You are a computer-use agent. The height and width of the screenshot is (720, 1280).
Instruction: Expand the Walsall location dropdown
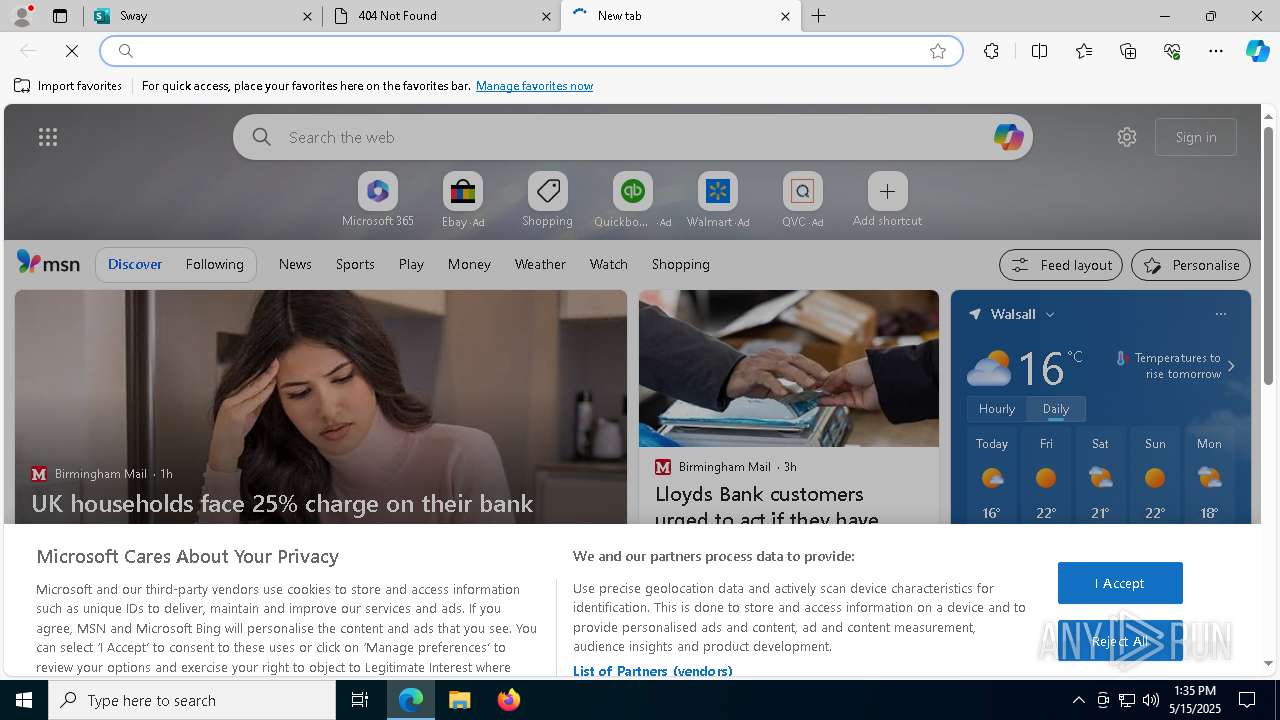pyautogui.click(x=1050, y=314)
